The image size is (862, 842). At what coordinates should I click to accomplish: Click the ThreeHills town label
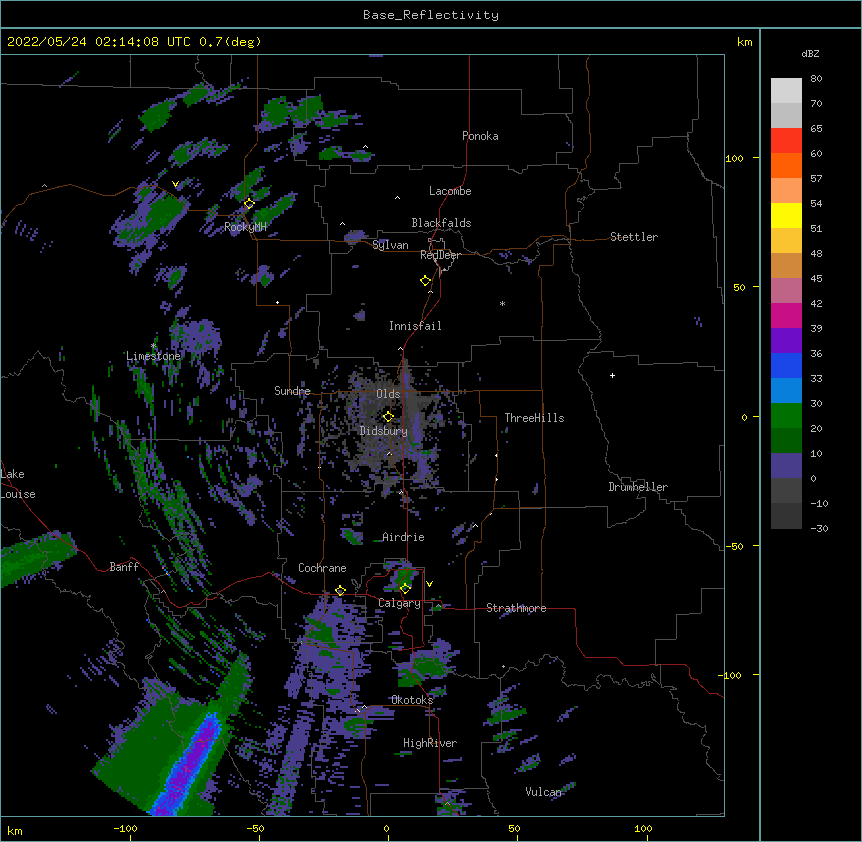coord(534,418)
